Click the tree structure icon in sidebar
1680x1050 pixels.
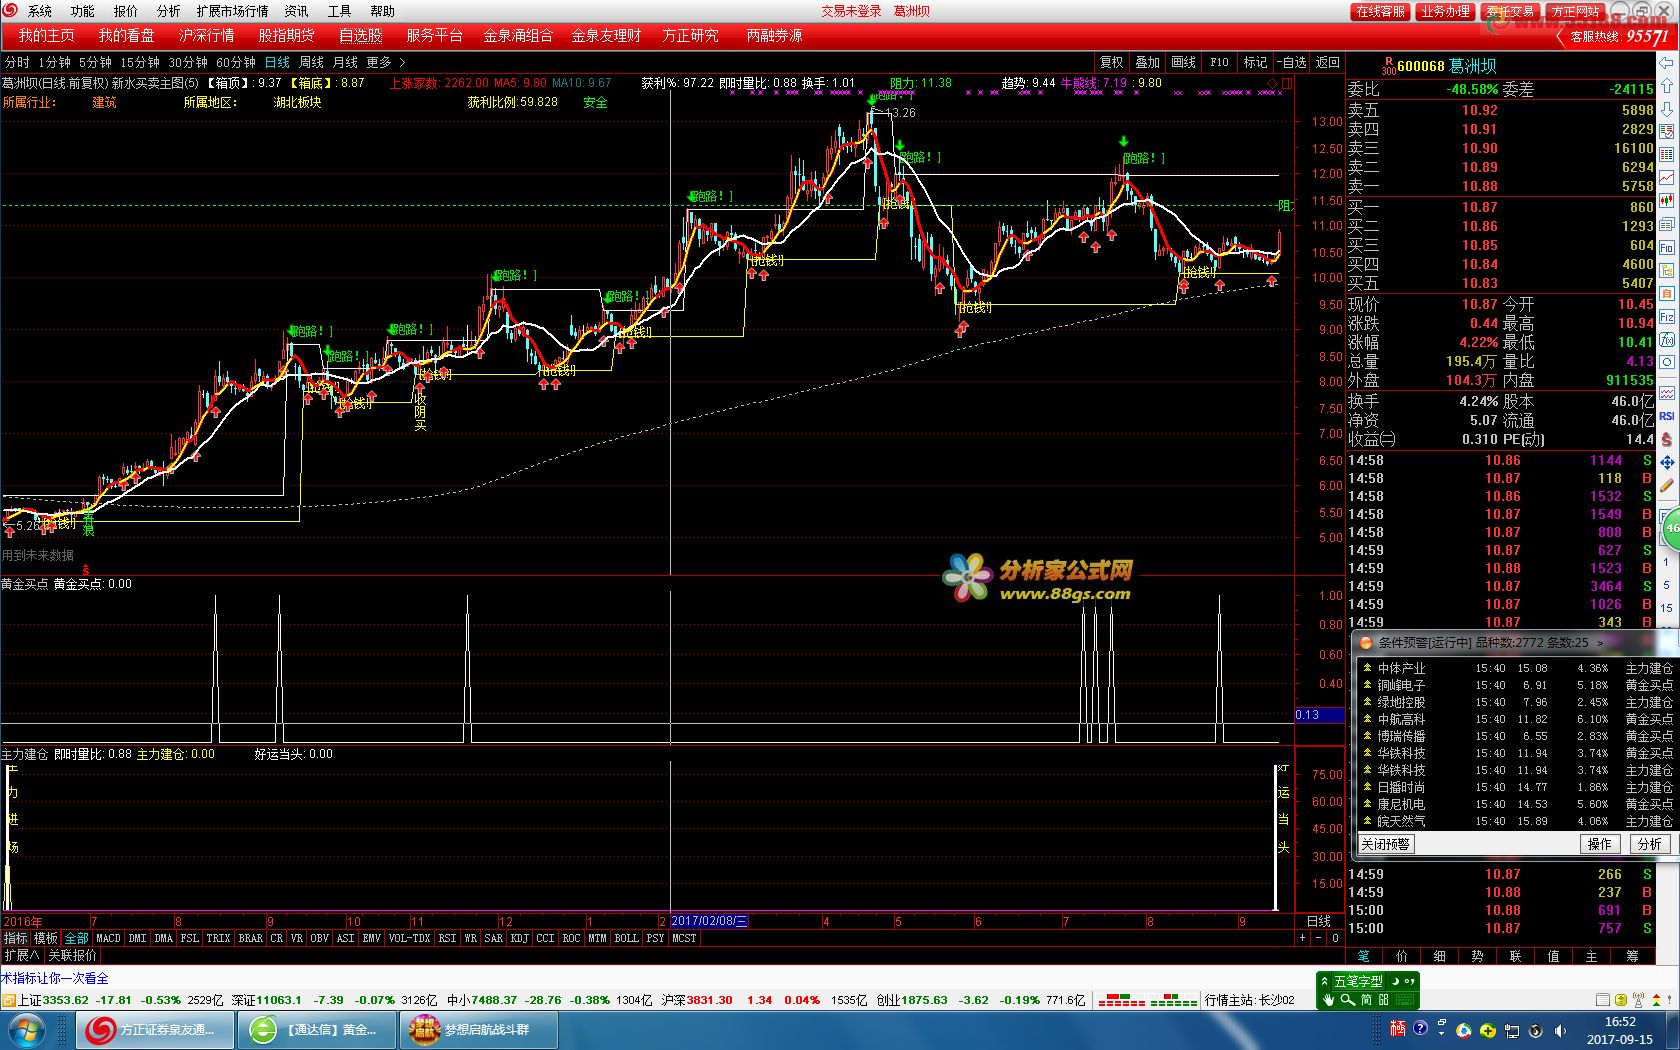pos(1667,269)
